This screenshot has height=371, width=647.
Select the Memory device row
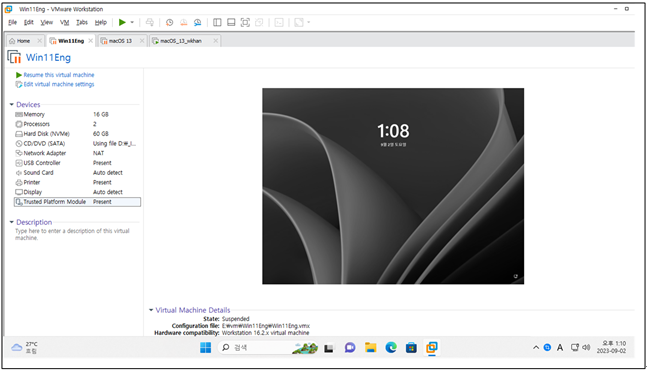tap(77, 114)
